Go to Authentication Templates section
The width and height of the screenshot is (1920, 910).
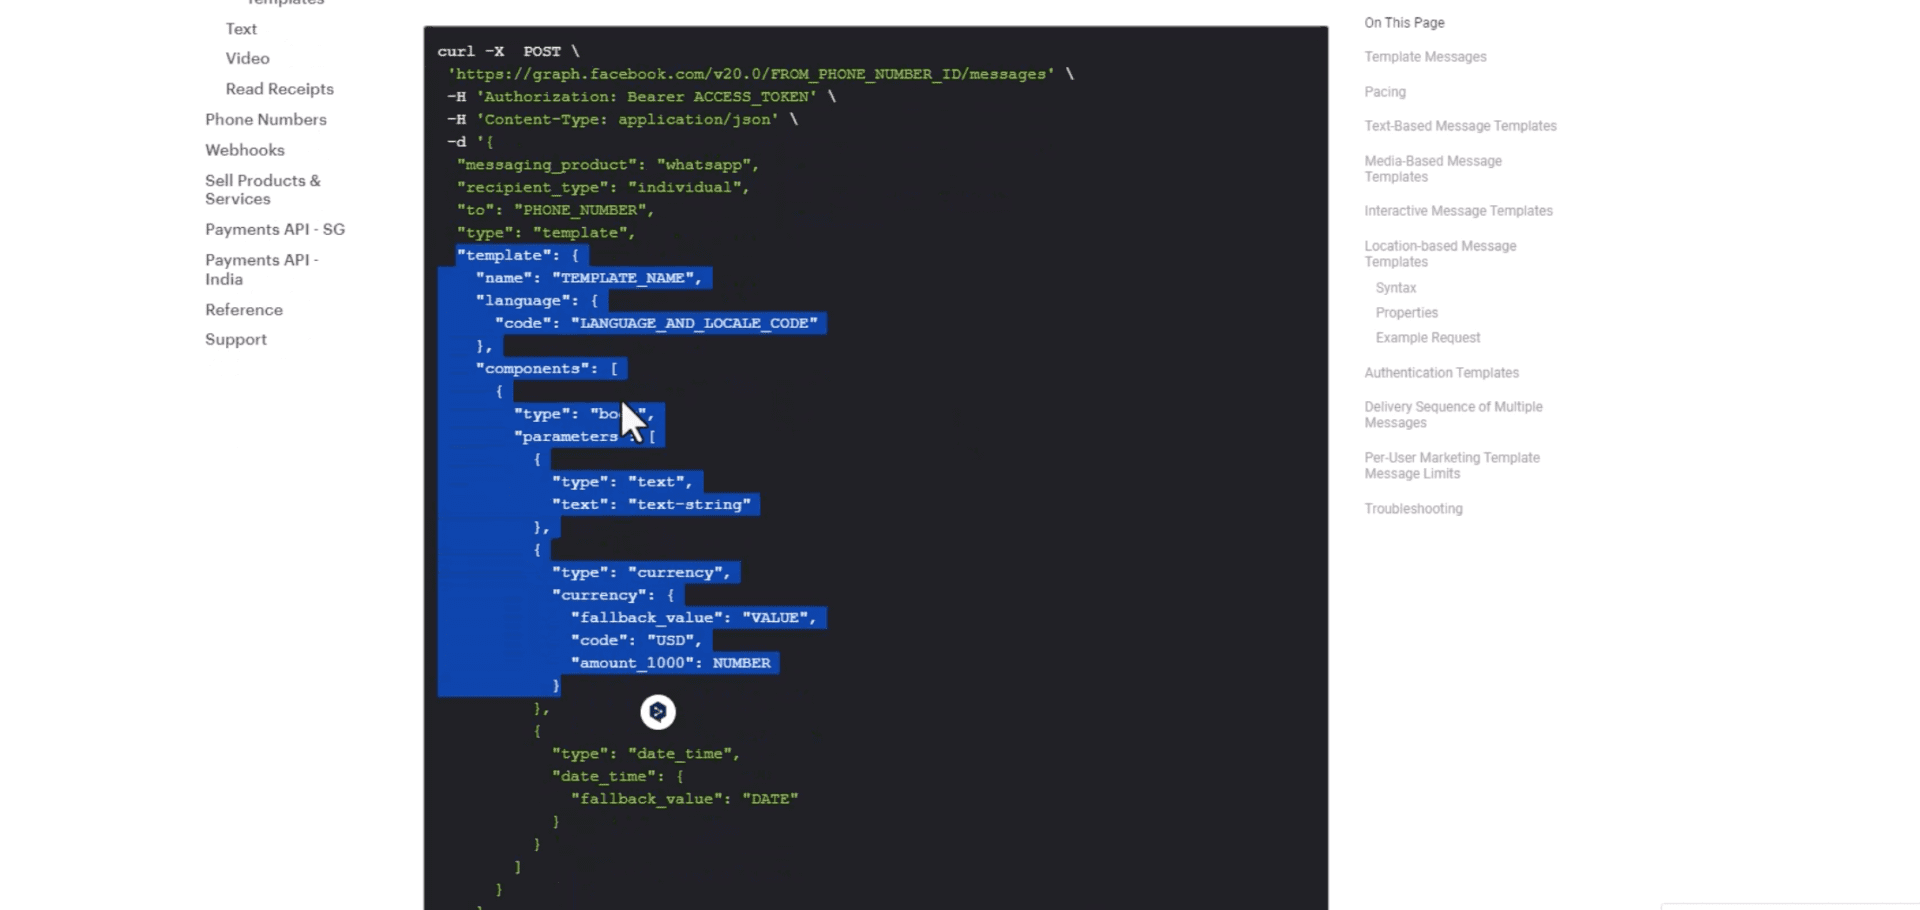(x=1441, y=373)
